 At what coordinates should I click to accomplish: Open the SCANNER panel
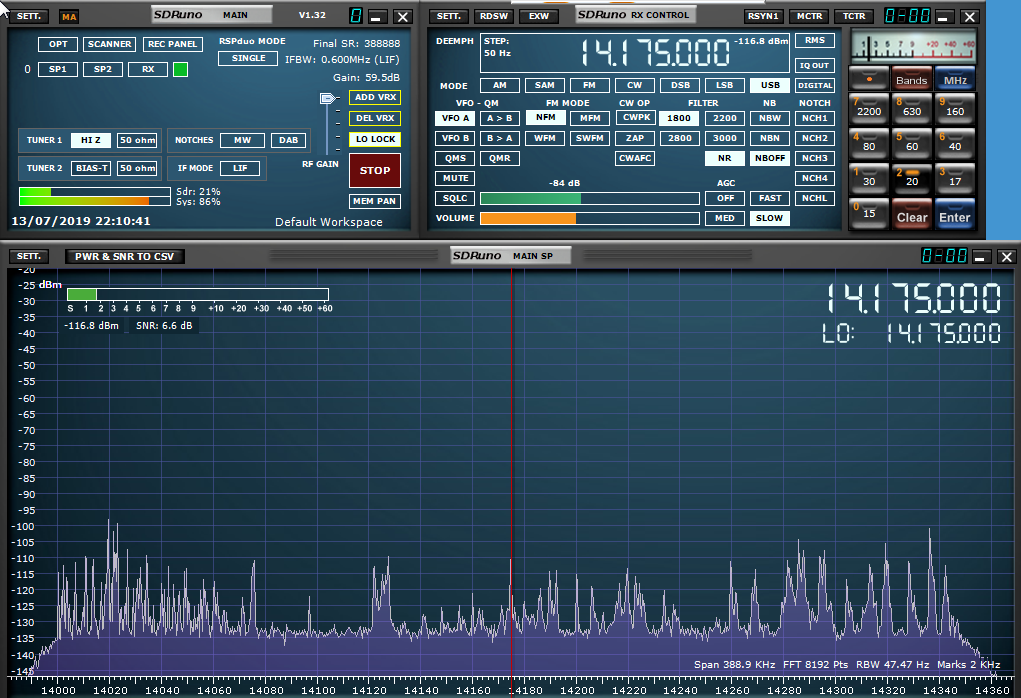[109, 44]
